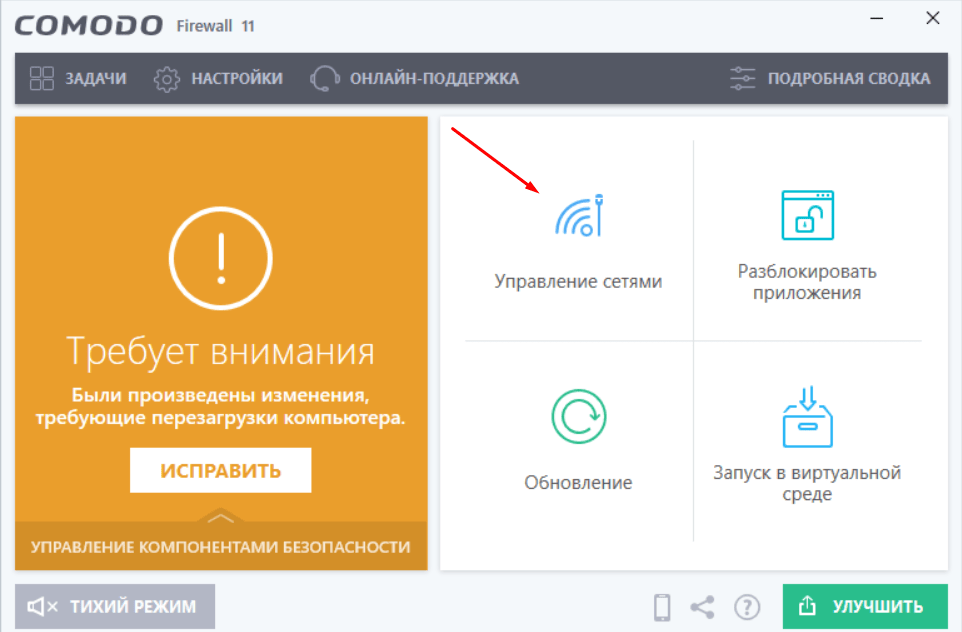
Task: Click the mobile phone icon
Action: point(661,606)
